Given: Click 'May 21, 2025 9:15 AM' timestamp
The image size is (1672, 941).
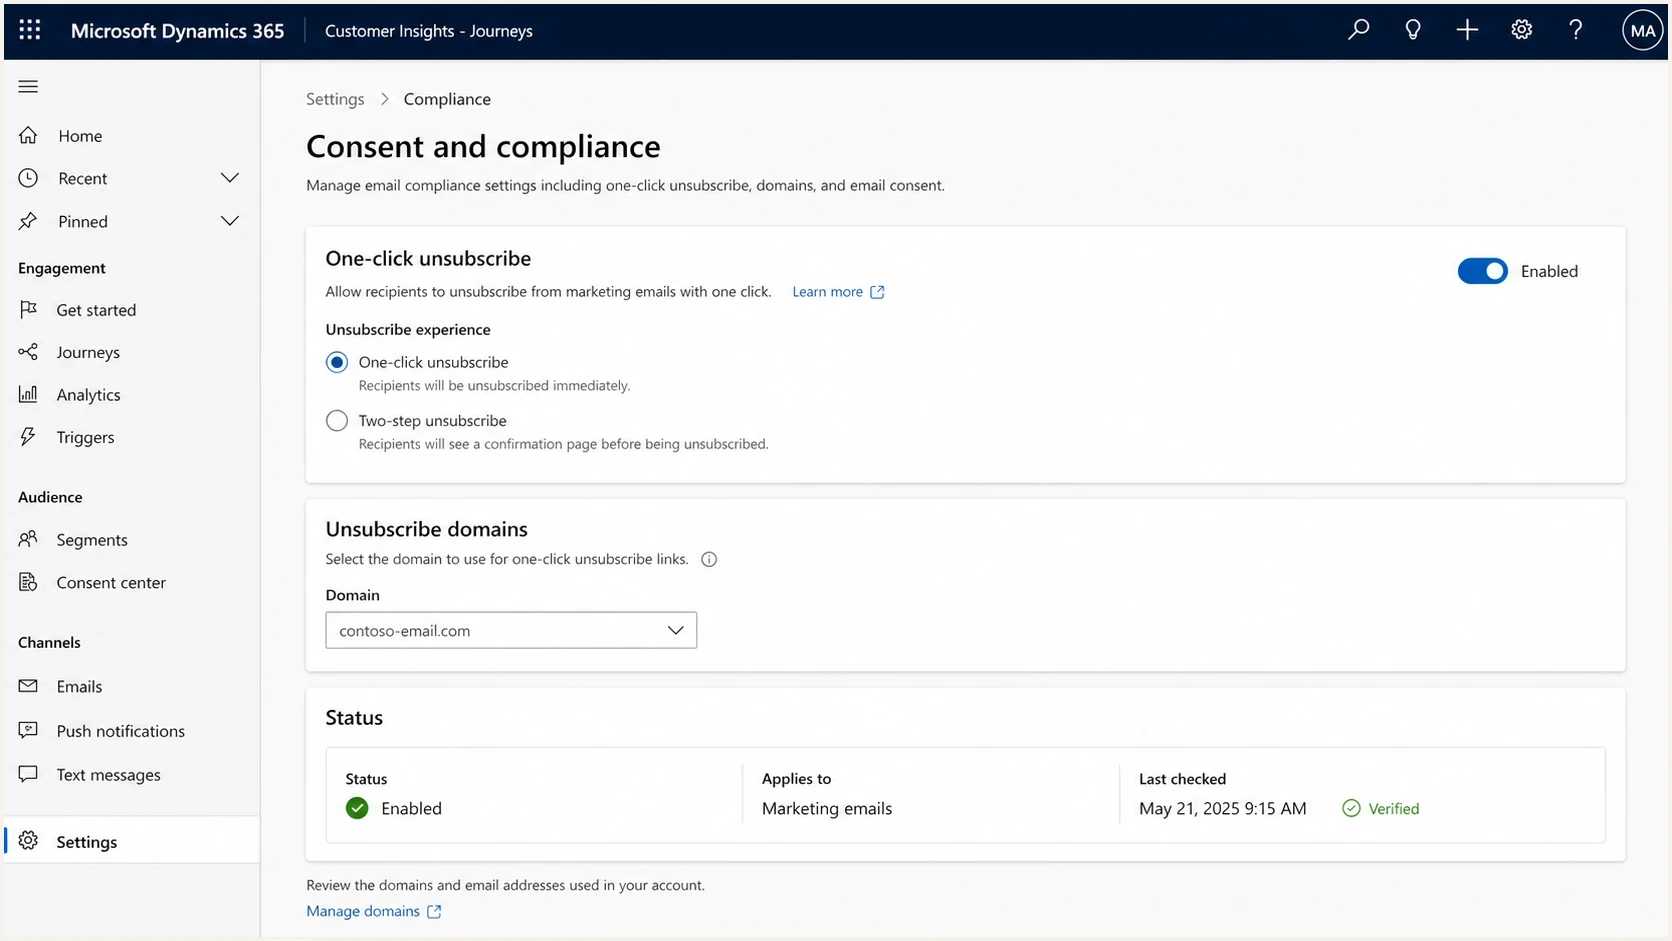Looking at the screenshot, I should pyautogui.click(x=1222, y=808).
